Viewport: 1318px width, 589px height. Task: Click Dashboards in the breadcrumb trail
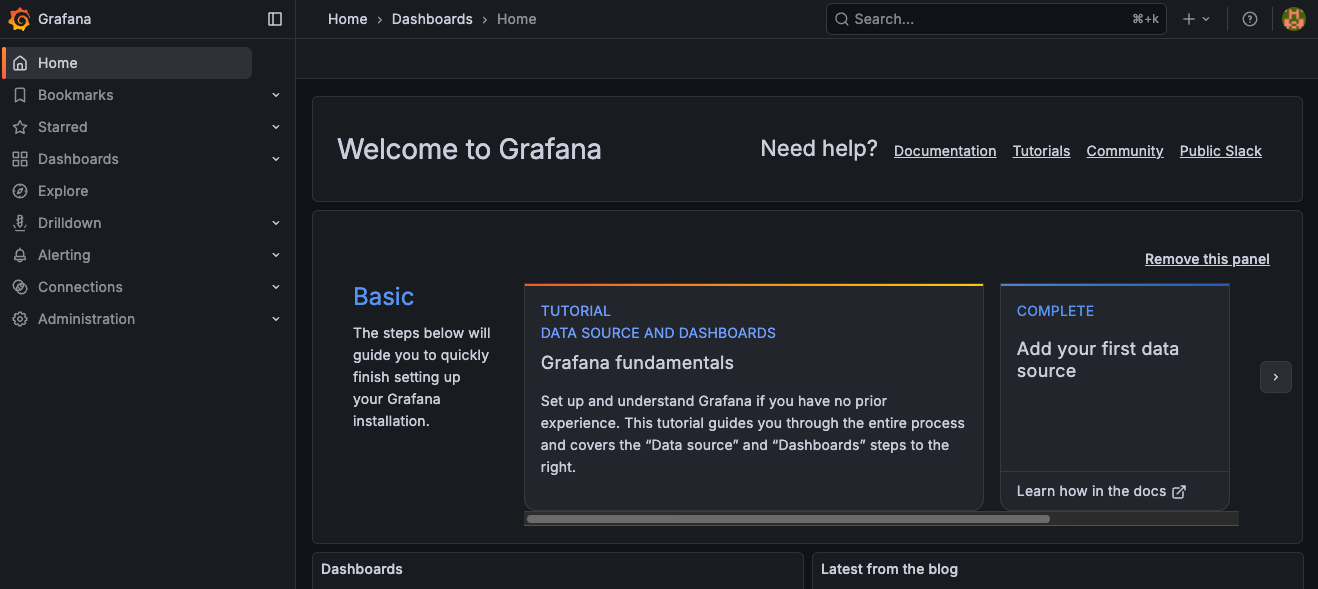tap(432, 18)
